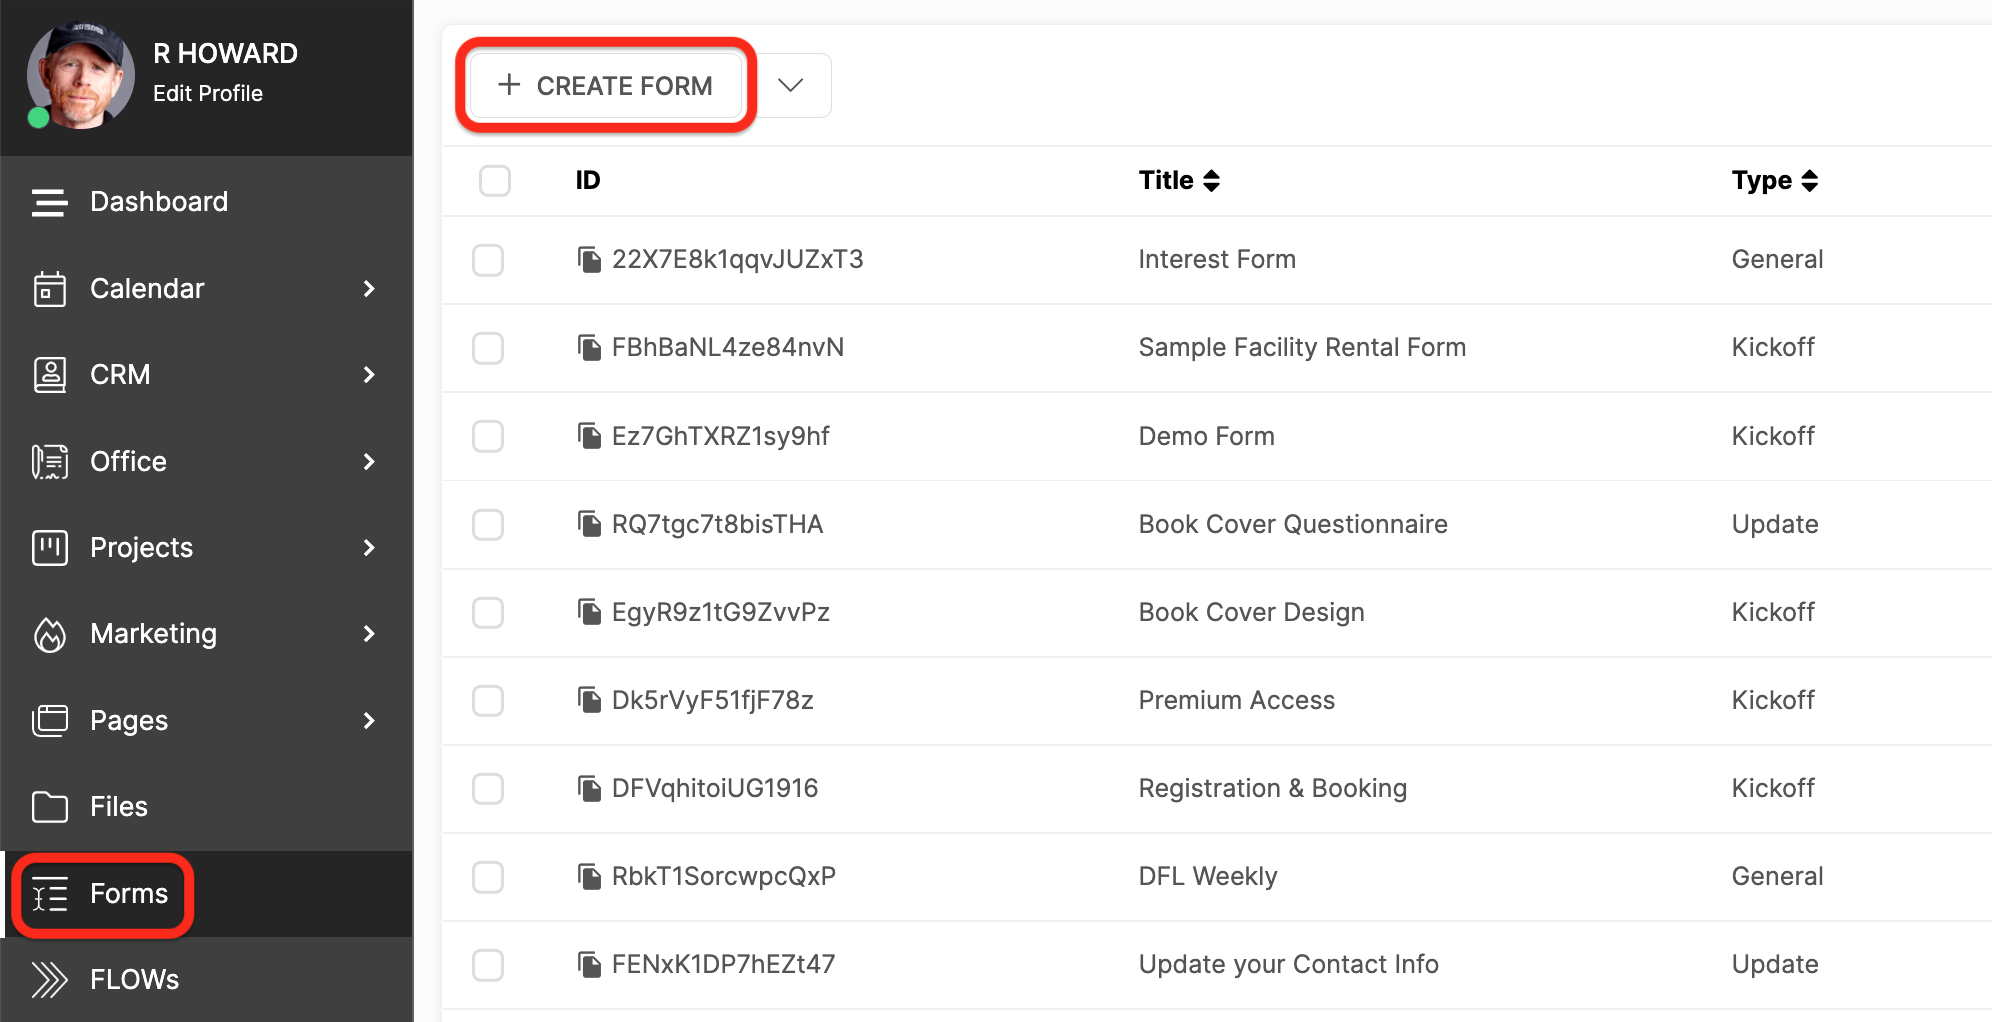1992x1022 pixels.
Task: Toggle the select-all checkbox in the header
Action: point(495,181)
